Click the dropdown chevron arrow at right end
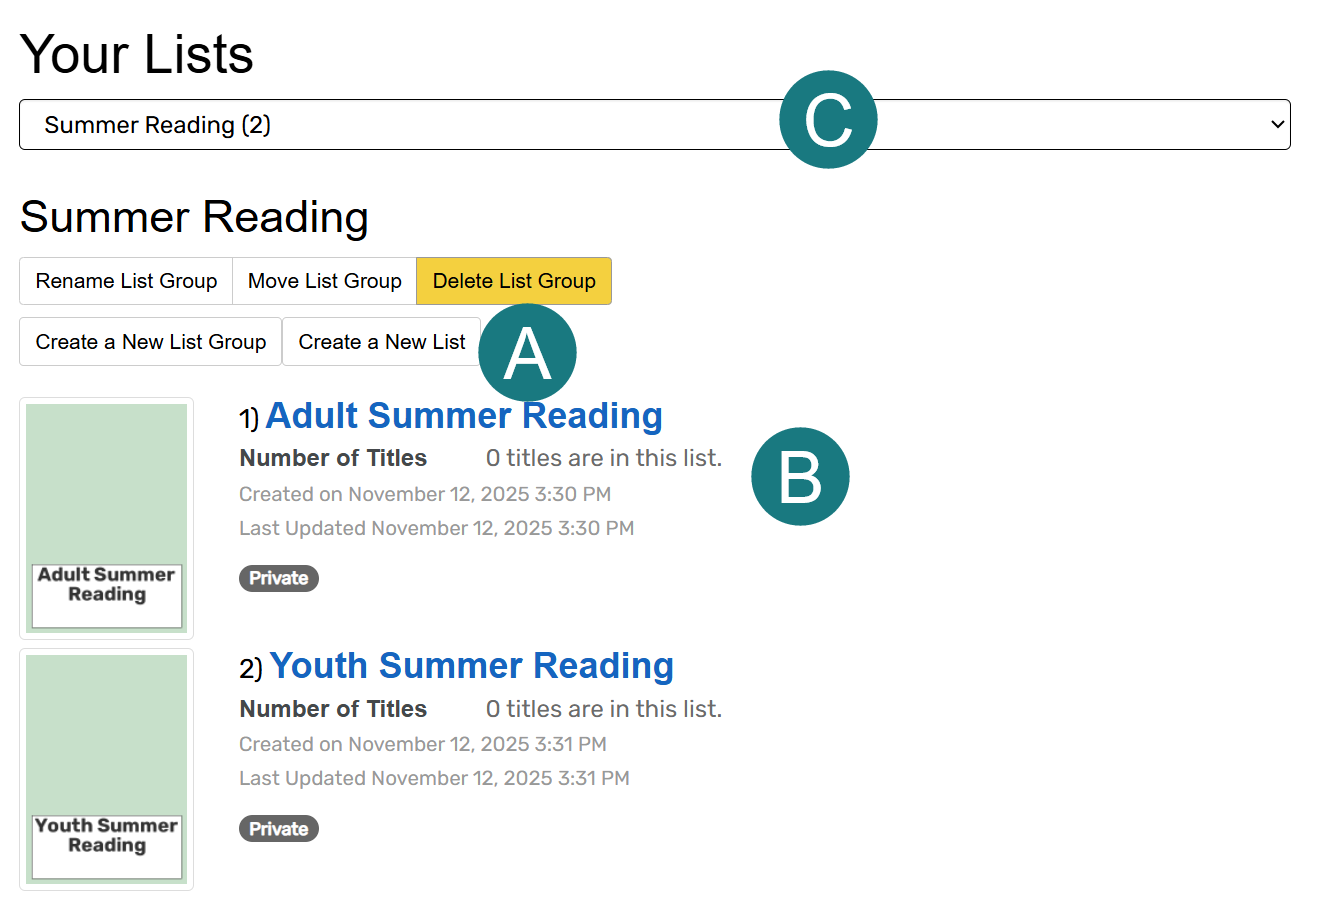The image size is (1317, 910). 1276,125
